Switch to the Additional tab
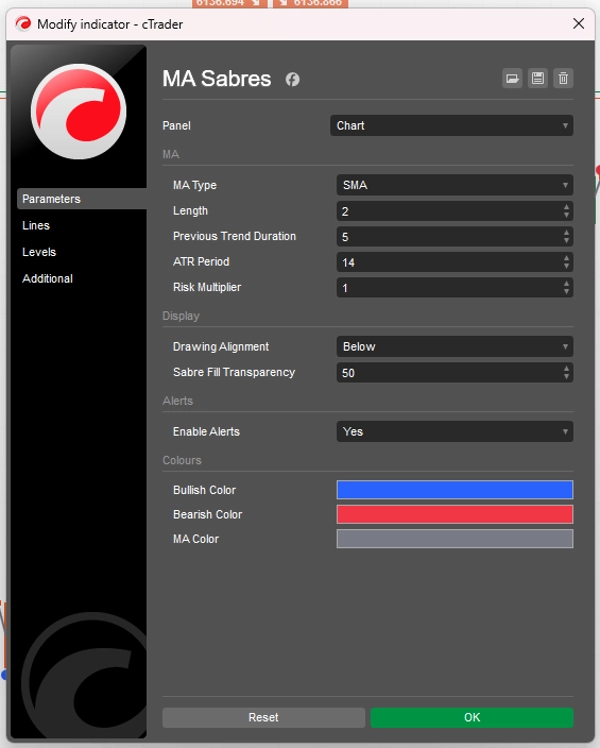Screen dimensions: 600x748 click(47, 279)
